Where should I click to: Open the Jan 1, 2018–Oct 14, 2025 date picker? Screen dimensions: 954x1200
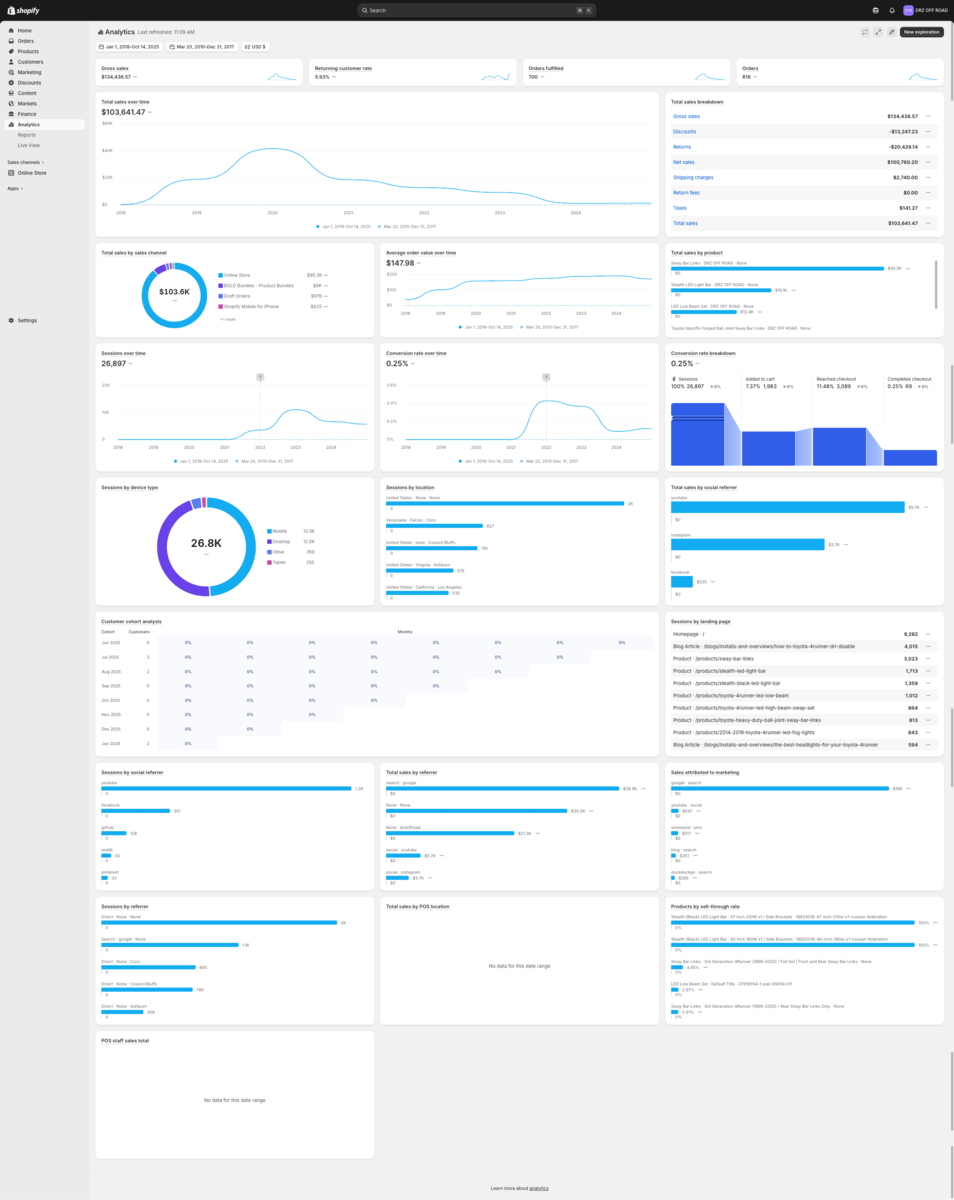pyautogui.click(x=129, y=47)
